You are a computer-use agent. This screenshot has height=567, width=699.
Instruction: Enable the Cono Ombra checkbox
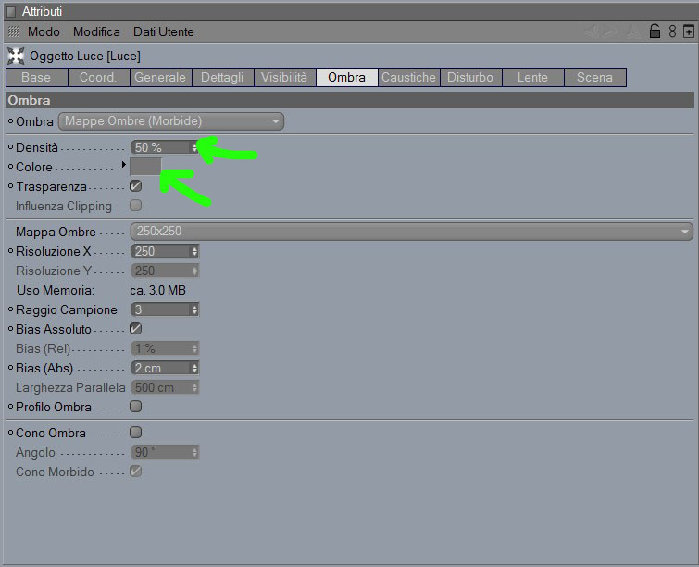coord(136,432)
